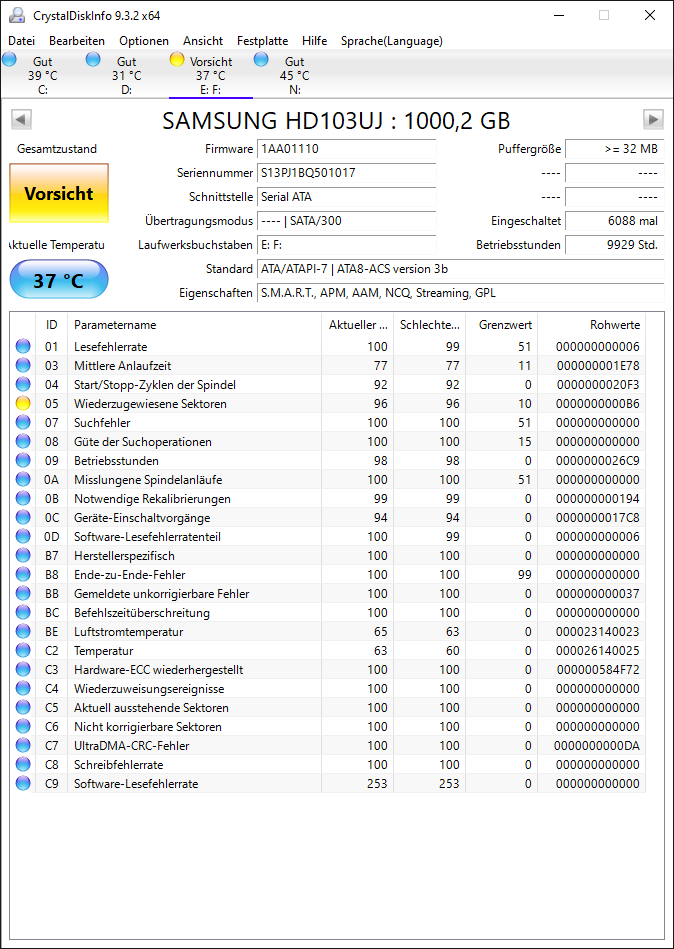Go to next disk with right arrow
674x949 pixels.
[x=653, y=120]
